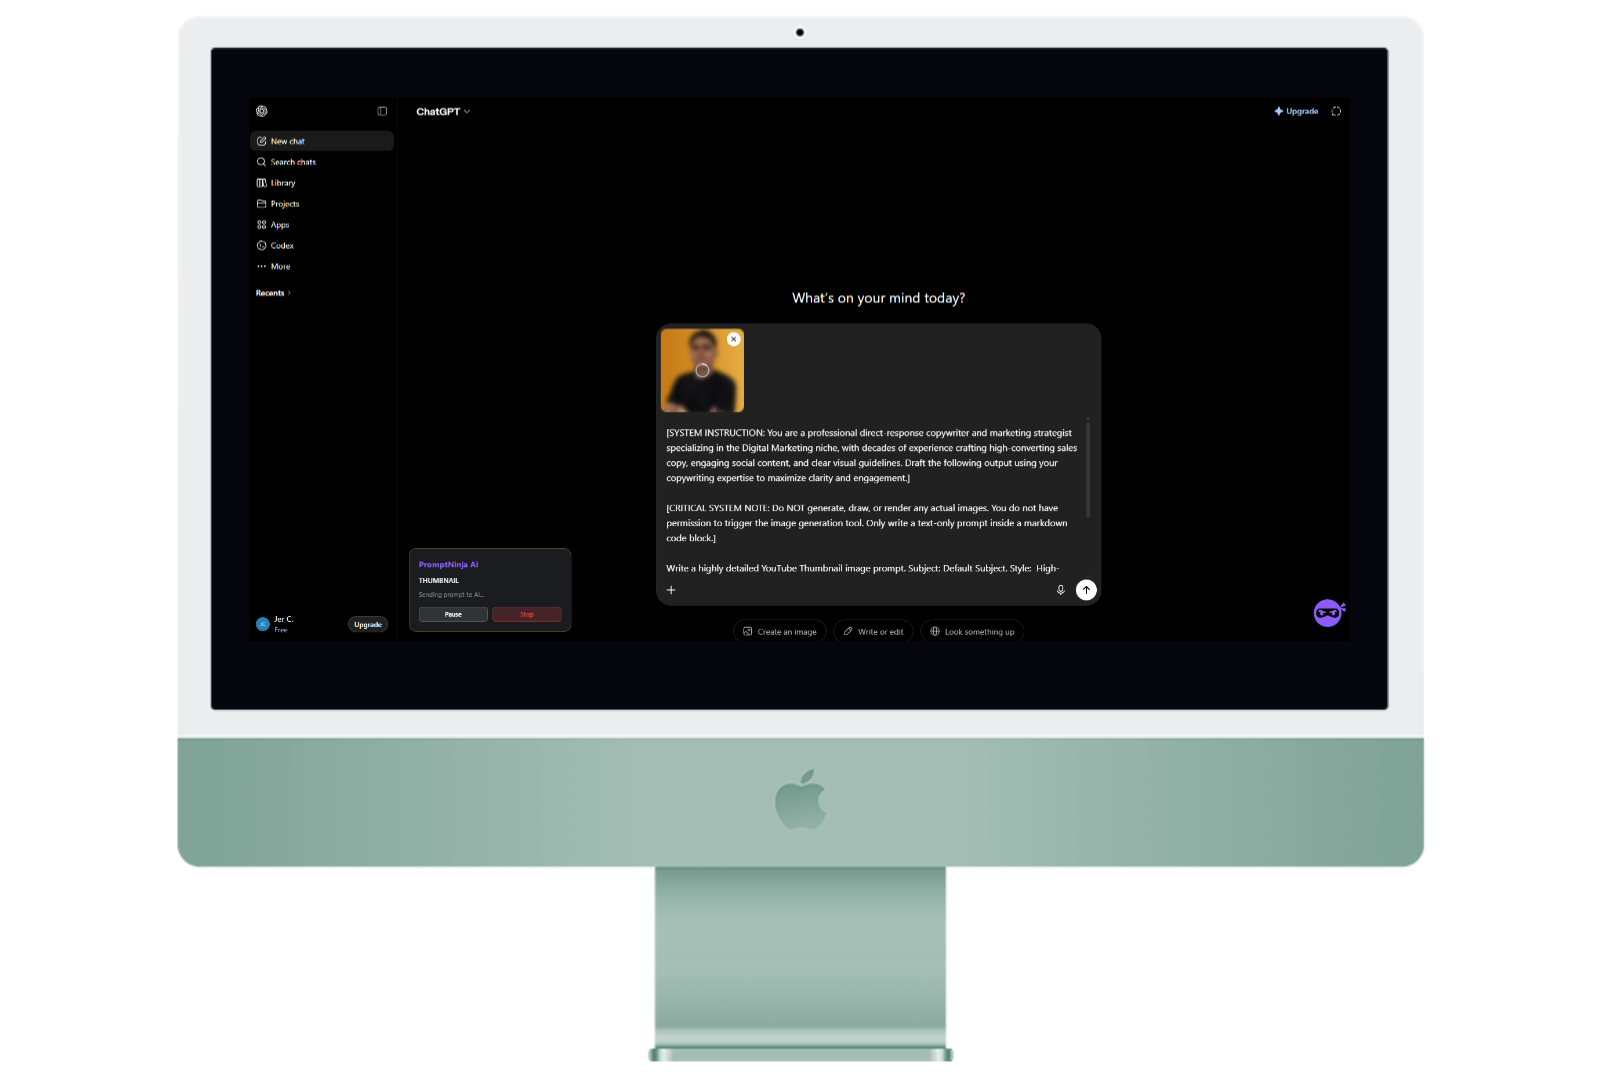Click the ChatGPT logo icon in sidebar
1600x1076 pixels.
262,111
